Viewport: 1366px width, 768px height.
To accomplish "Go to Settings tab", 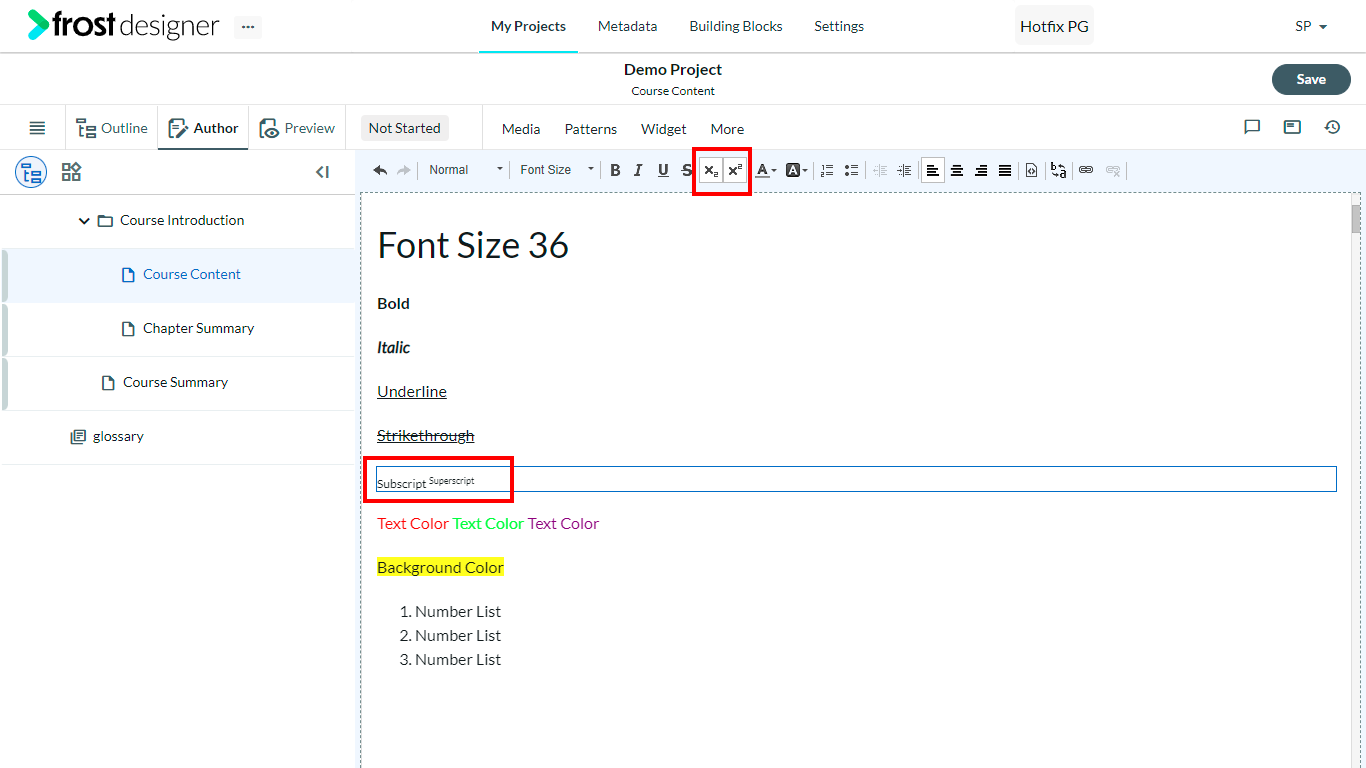I will click(839, 26).
